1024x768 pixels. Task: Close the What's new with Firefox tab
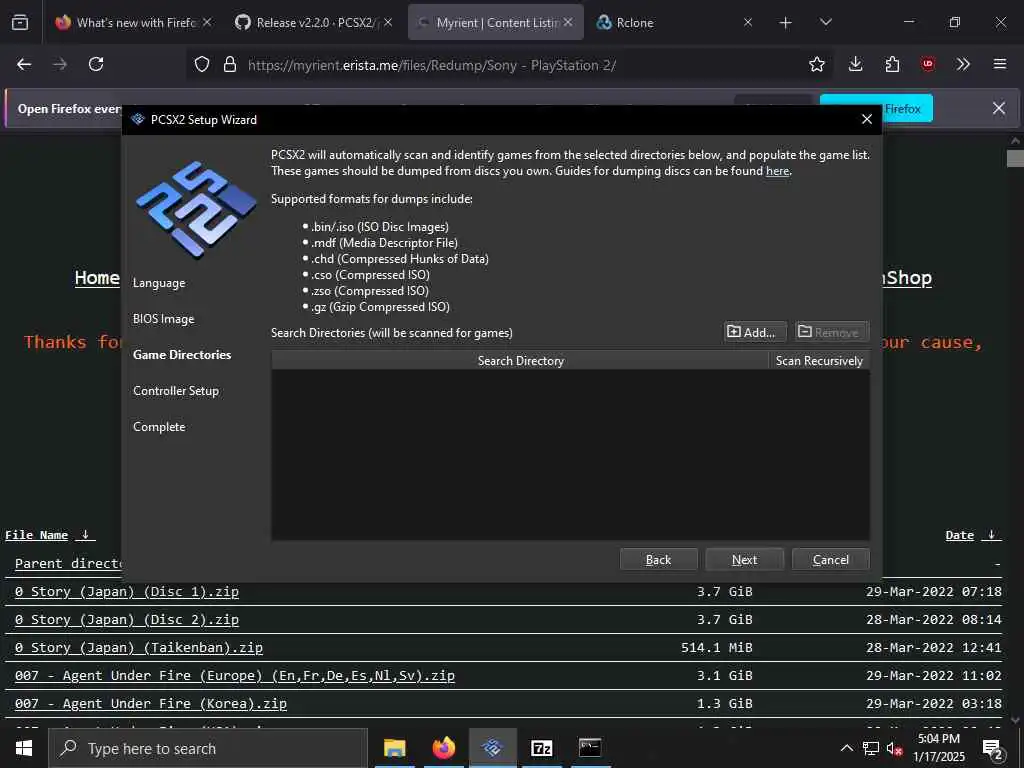[x=207, y=22]
